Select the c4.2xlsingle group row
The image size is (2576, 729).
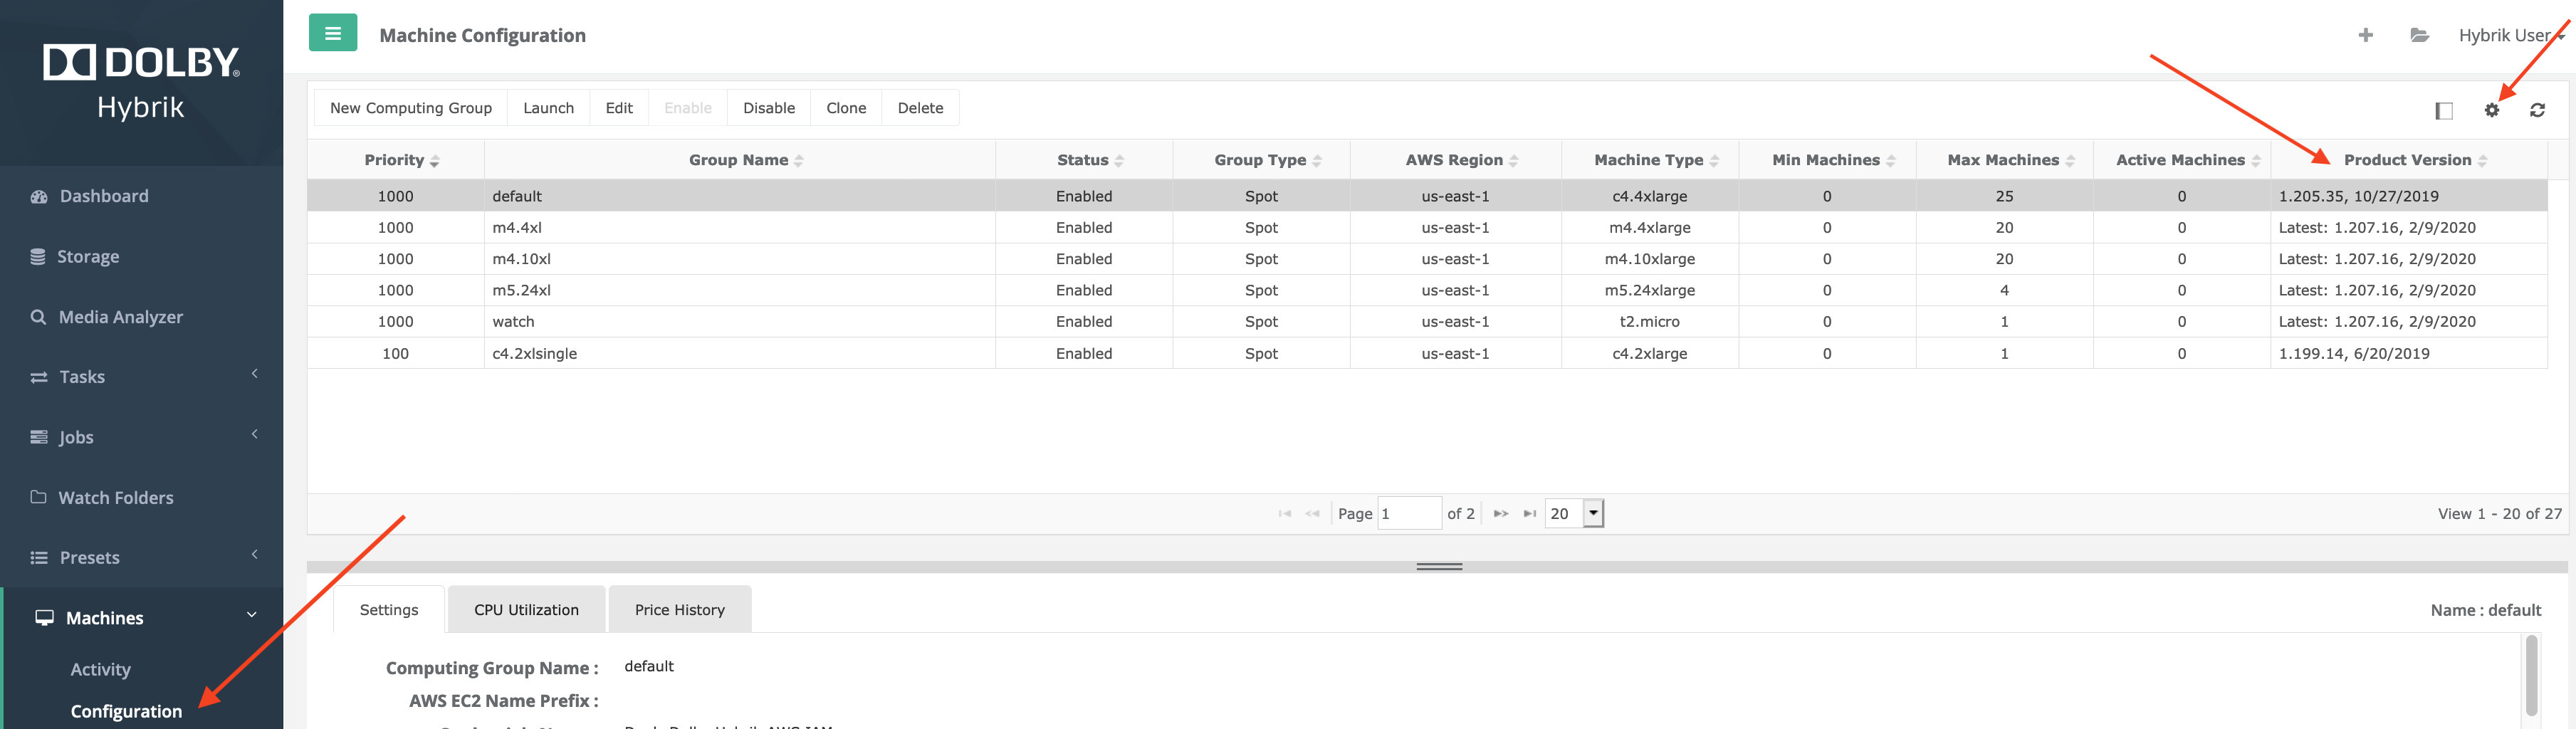1427,353
